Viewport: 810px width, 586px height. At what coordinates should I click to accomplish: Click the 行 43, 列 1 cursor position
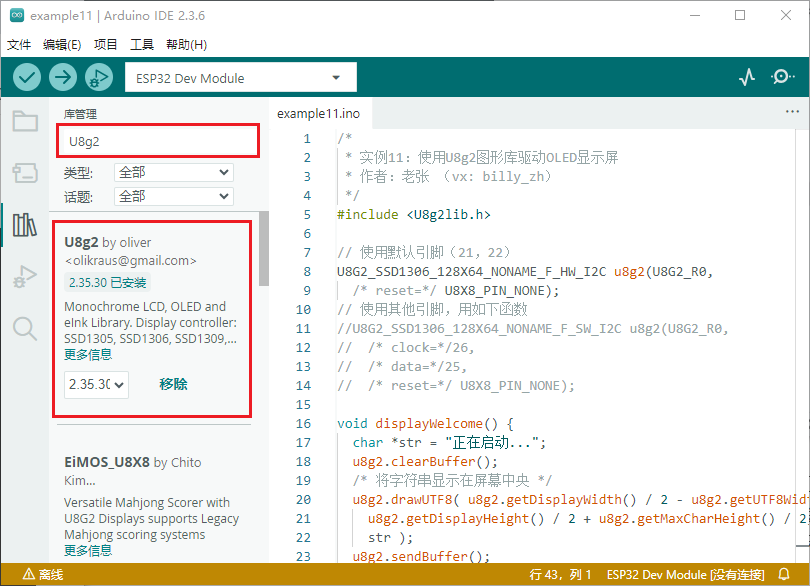coord(560,575)
